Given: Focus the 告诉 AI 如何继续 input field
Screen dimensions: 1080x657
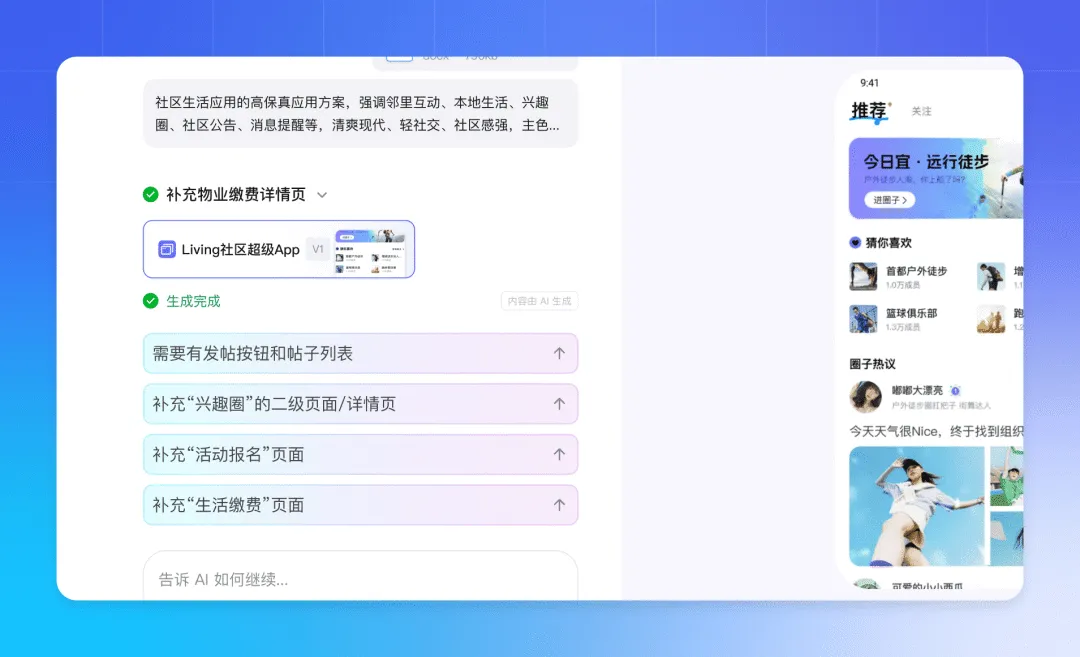Looking at the screenshot, I should coord(360,577).
